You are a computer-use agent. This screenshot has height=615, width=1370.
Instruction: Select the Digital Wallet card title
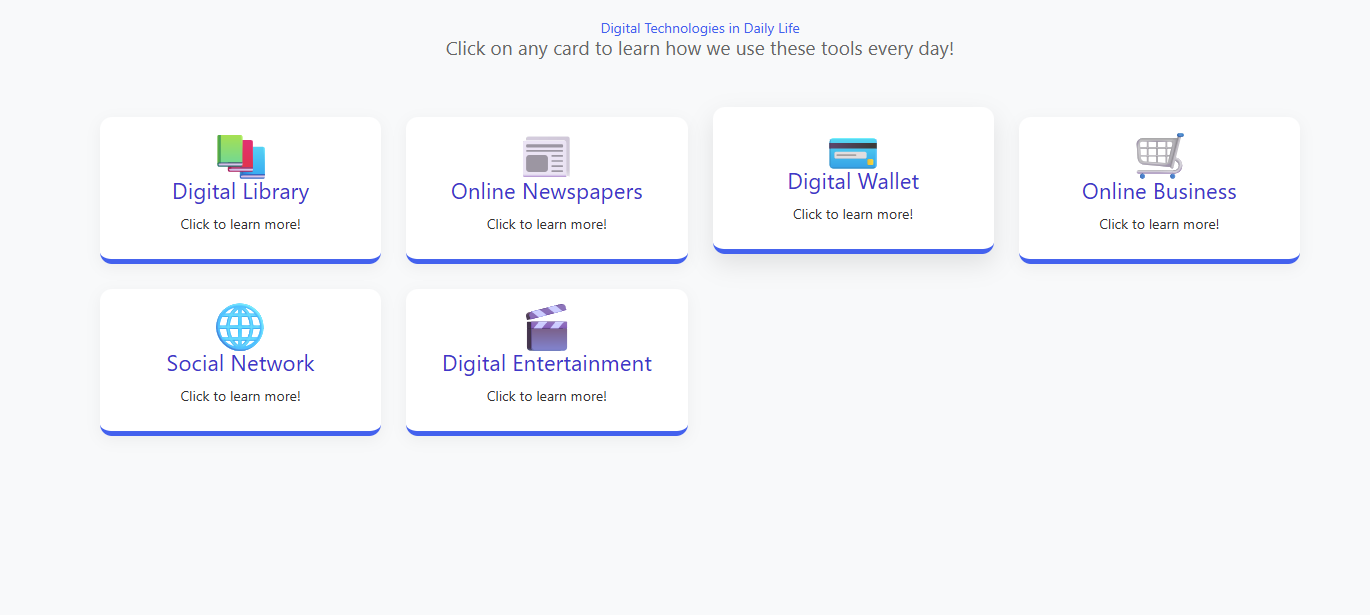click(852, 181)
